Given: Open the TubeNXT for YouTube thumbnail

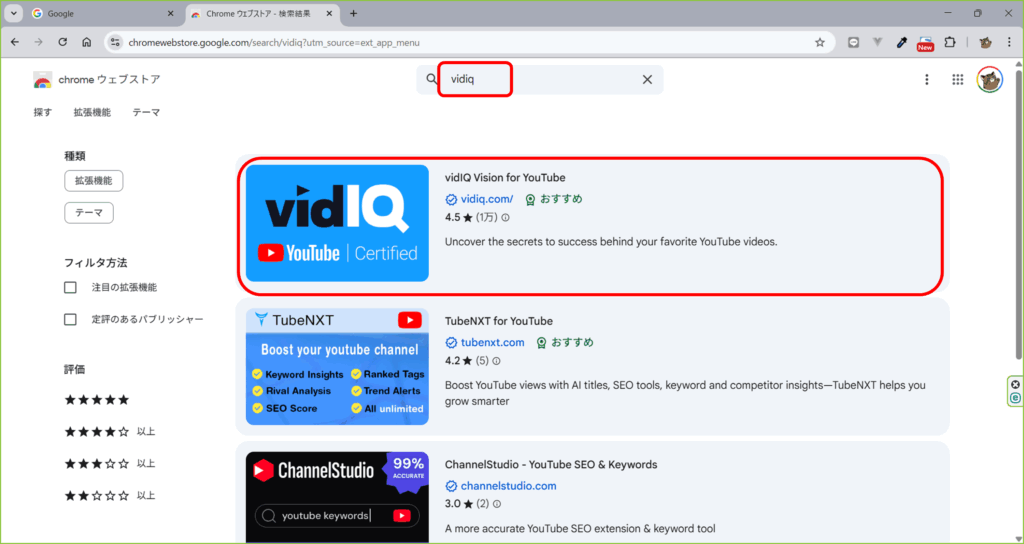Looking at the screenshot, I should [x=337, y=366].
